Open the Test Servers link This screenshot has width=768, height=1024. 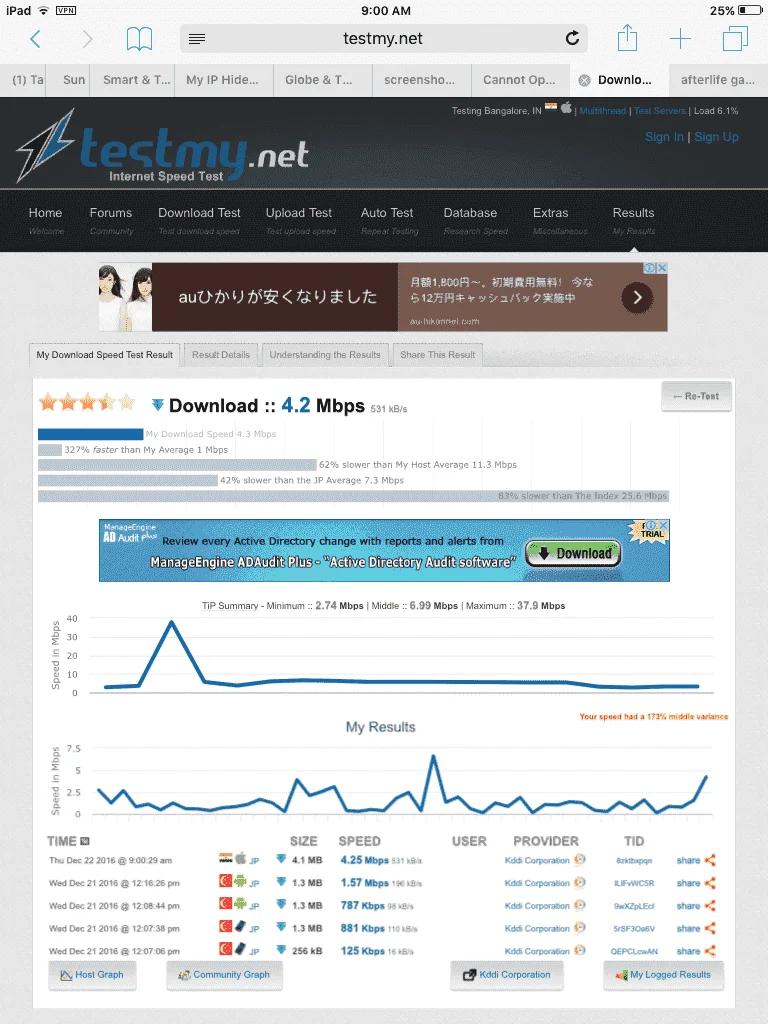point(660,111)
